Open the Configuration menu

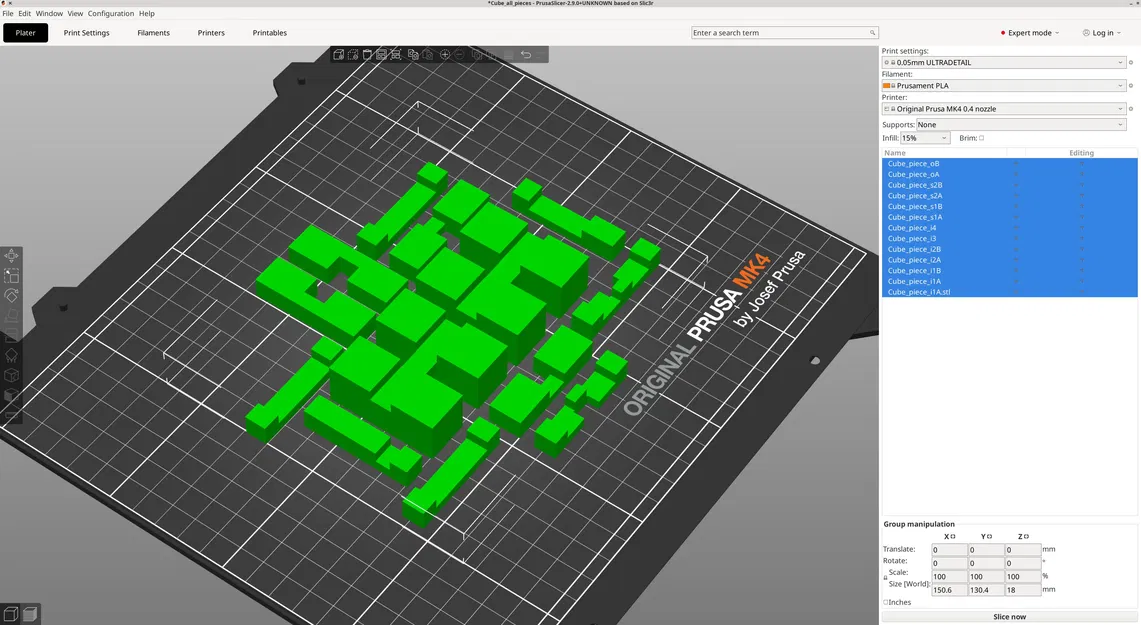111,13
